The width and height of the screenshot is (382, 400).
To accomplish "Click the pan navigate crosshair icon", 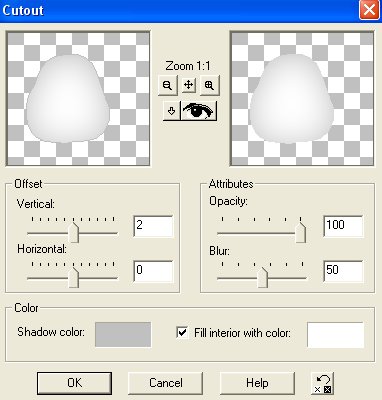I will pos(188,85).
